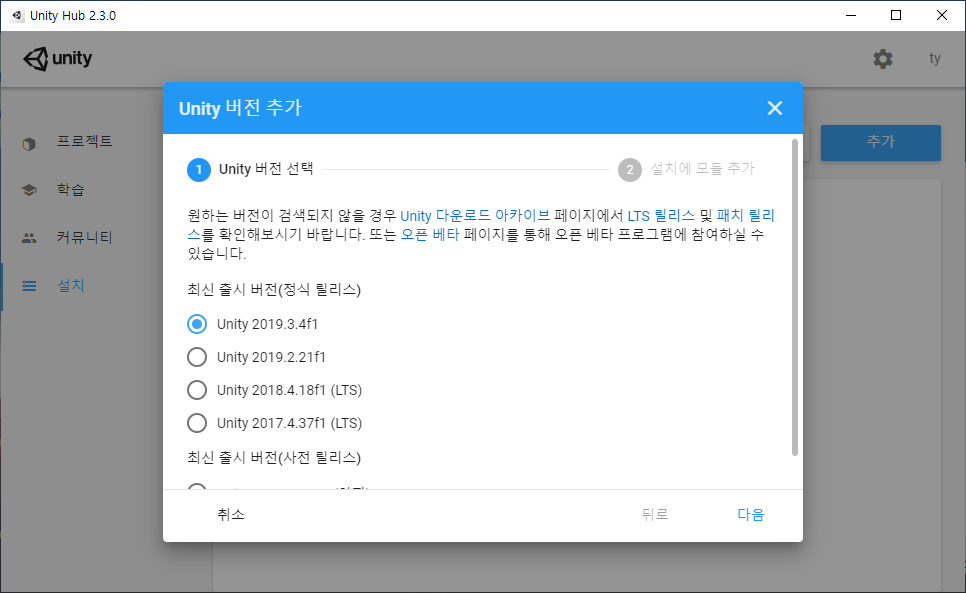This screenshot has height=593, width=966.
Task: Click the 설치 list icon
Action: click(x=29, y=286)
